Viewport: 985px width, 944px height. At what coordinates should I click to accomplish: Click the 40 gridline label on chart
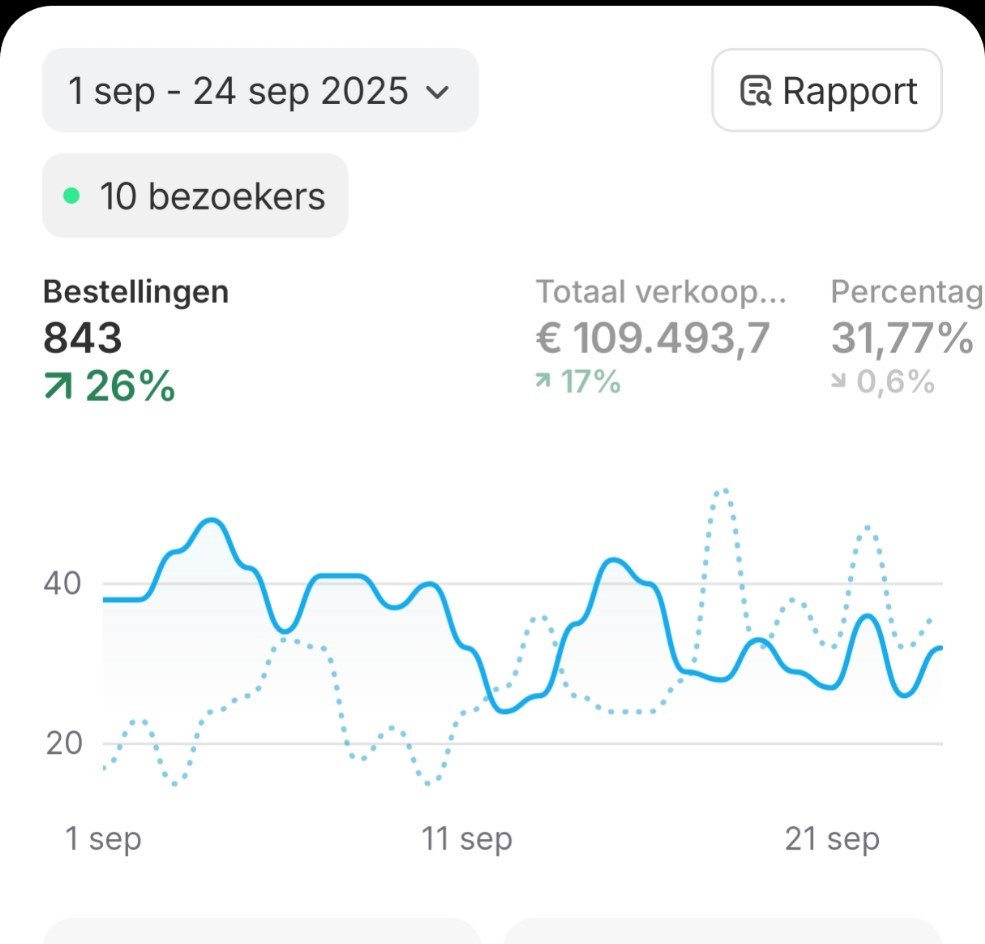tap(65, 583)
